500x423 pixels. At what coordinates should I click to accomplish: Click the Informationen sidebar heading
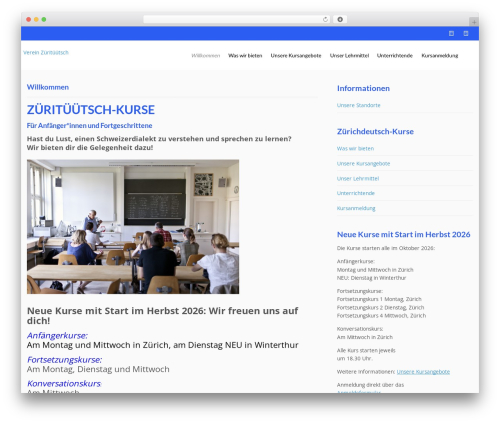[363, 88]
